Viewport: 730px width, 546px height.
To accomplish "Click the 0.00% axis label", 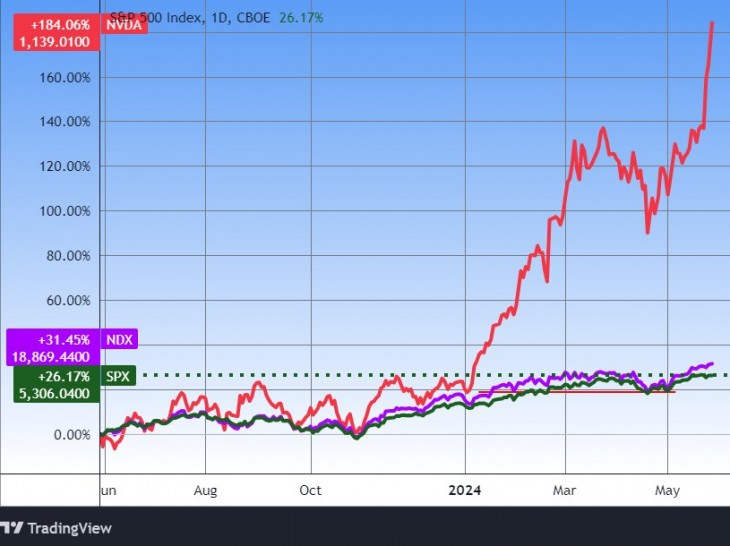I will 72,435.
